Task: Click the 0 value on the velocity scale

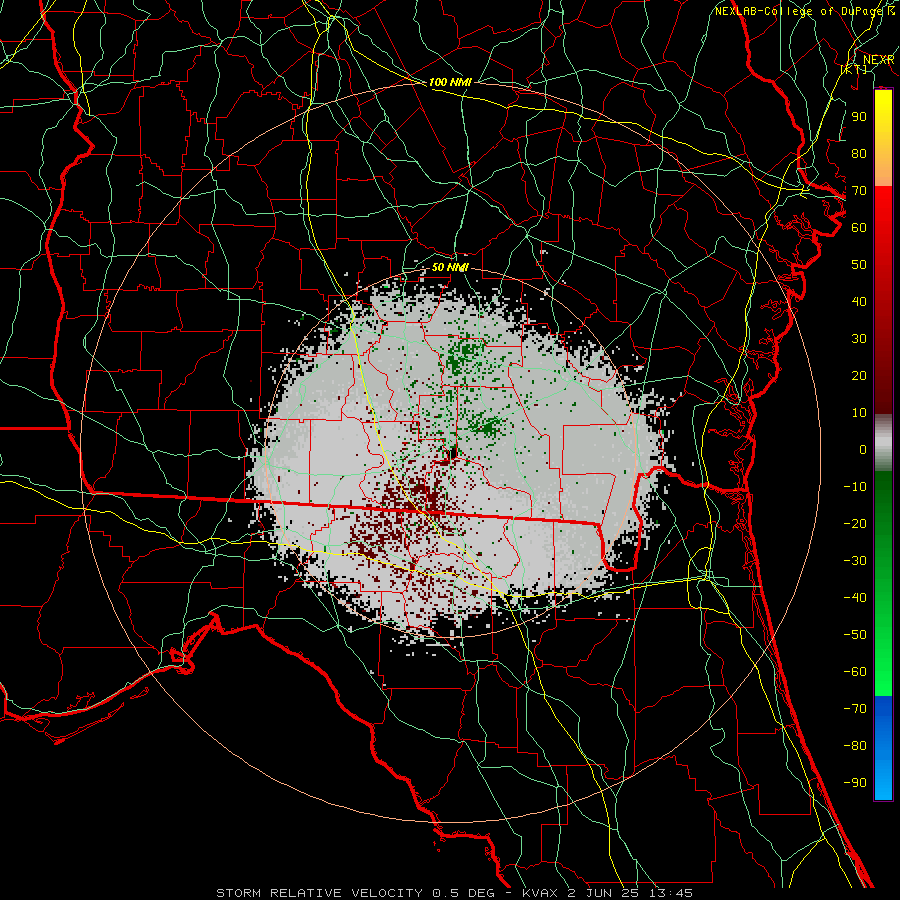Action: pyautogui.click(x=863, y=450)
